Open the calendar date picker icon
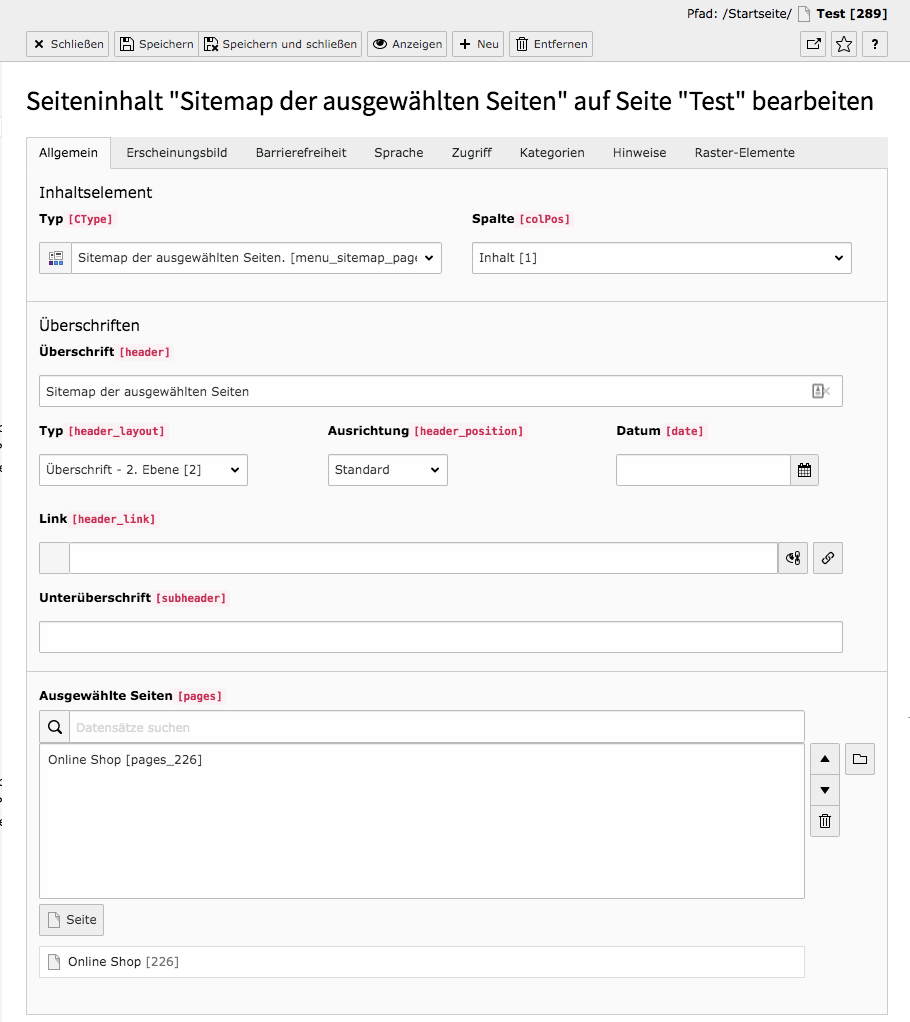This screenshot has height=1022, width=910. coord(804,470)
